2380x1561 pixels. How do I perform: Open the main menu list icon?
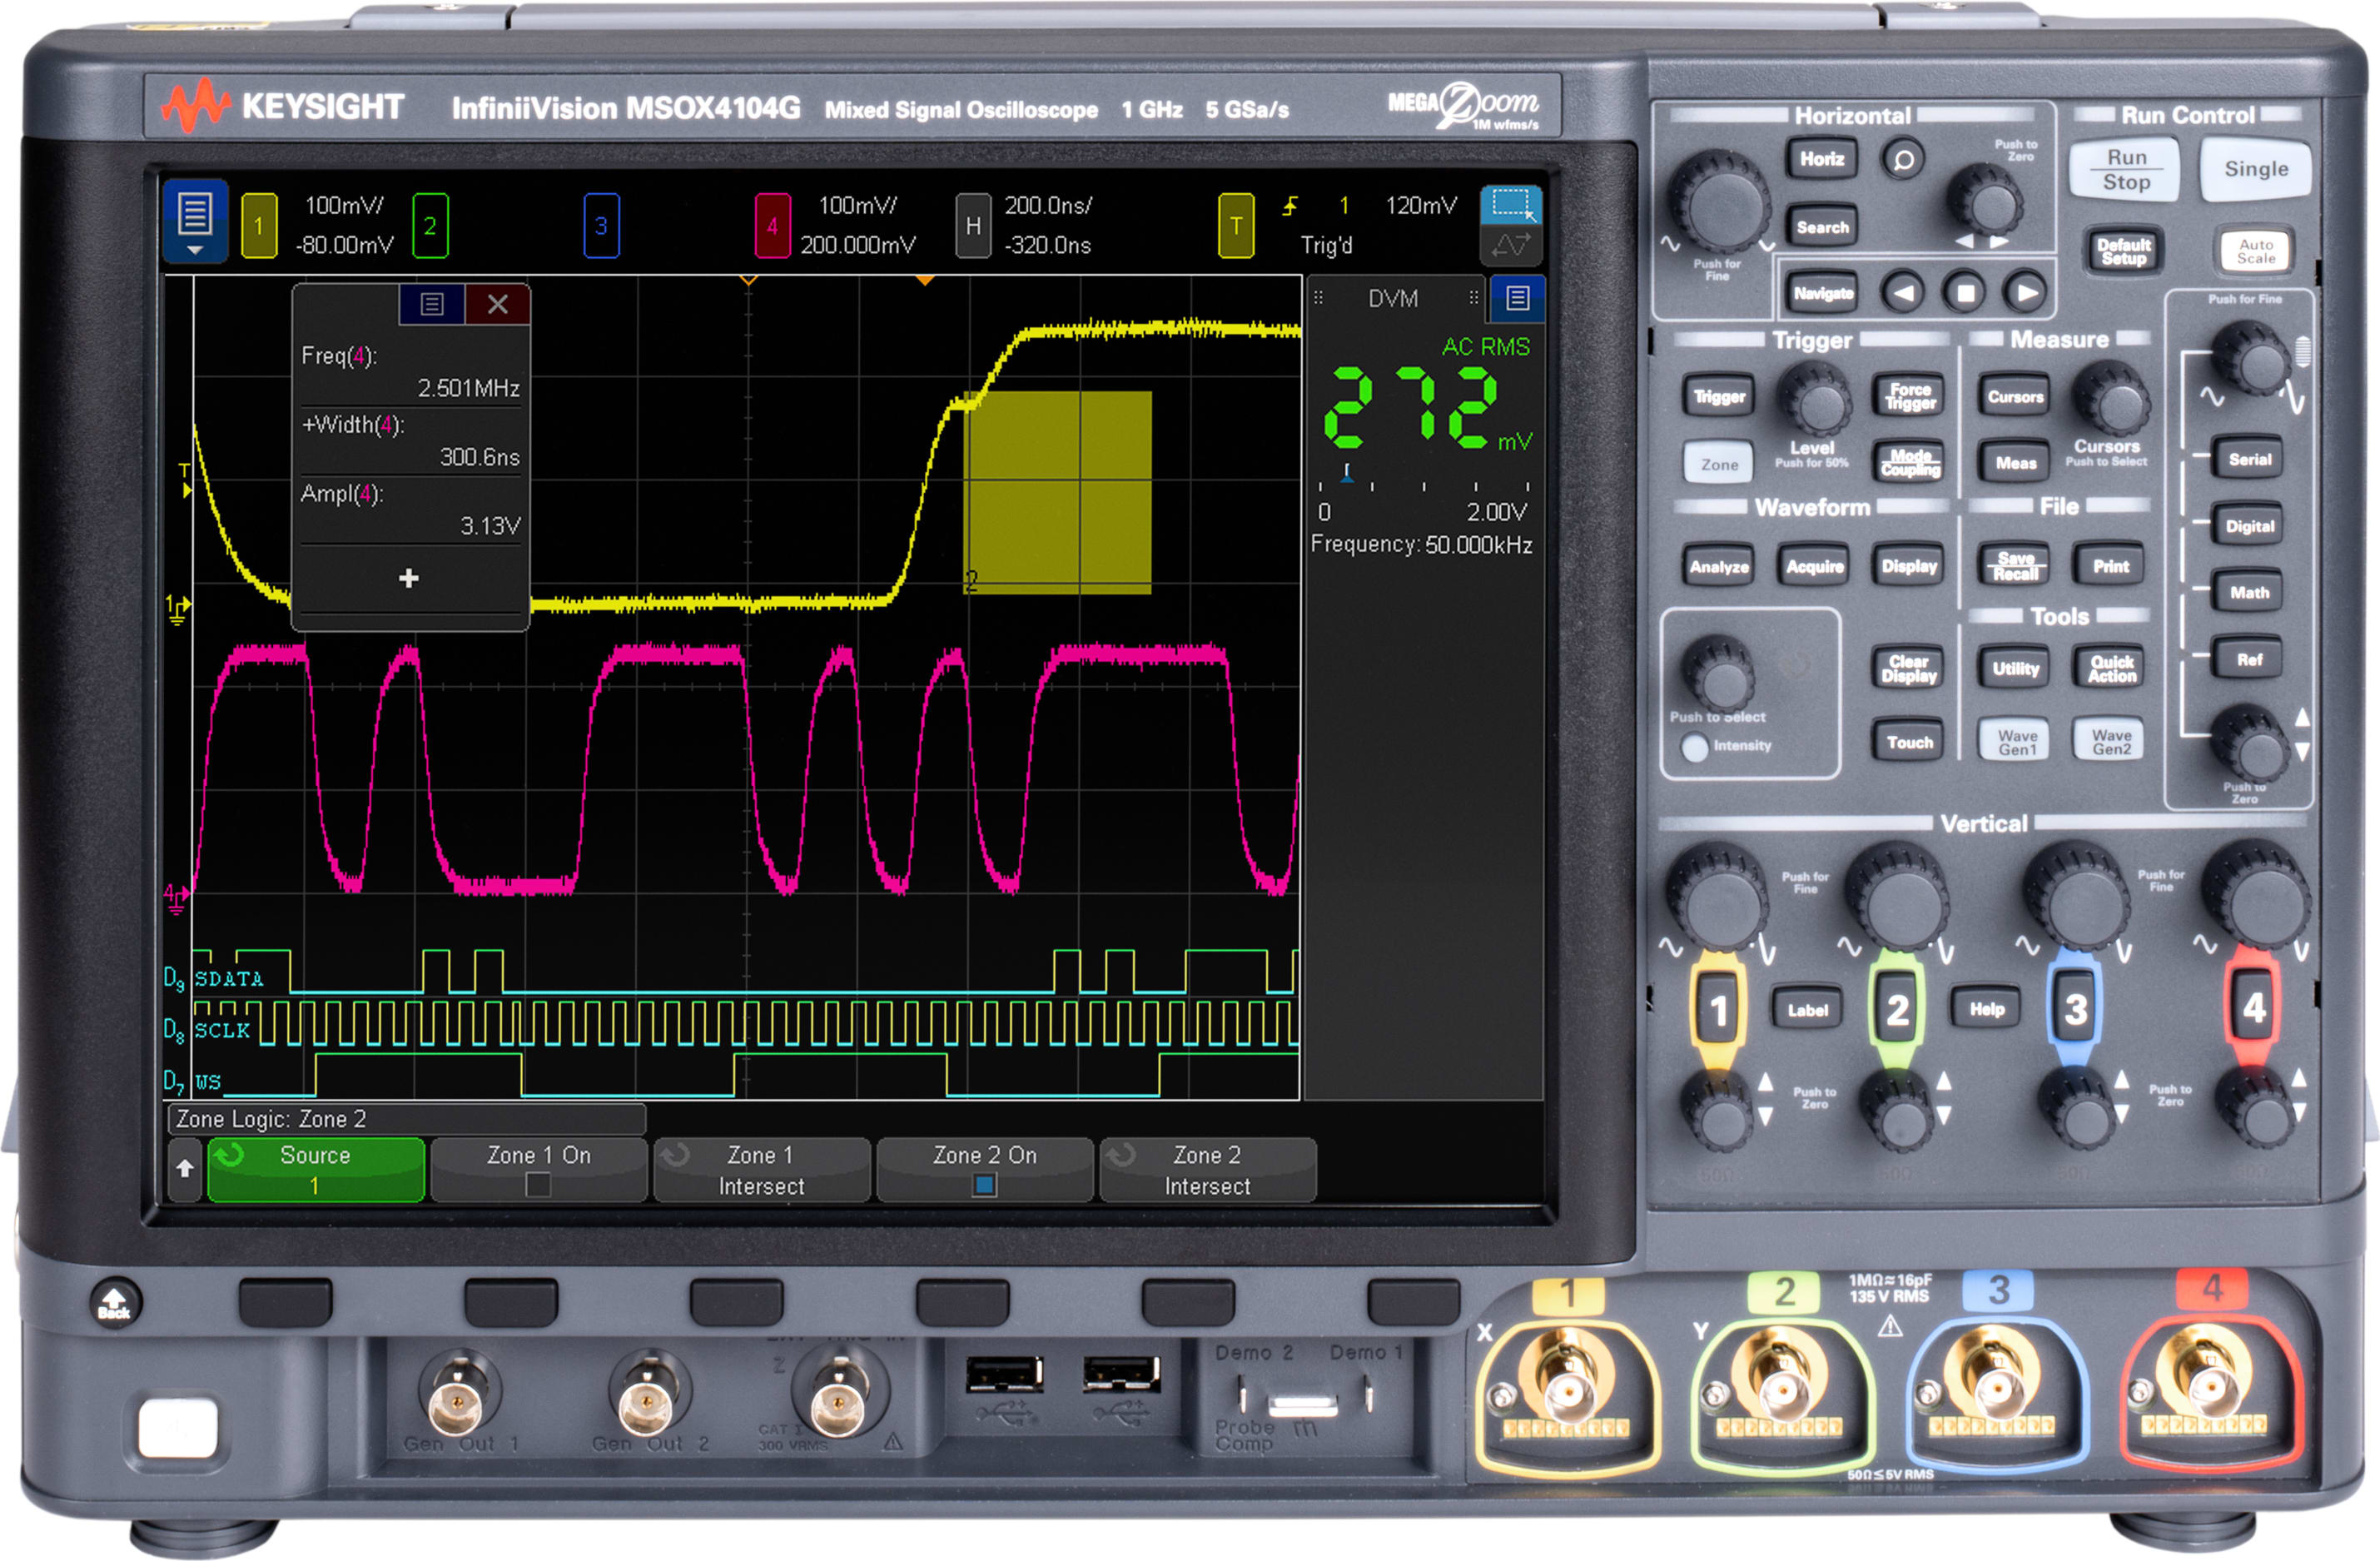point(195,221)
